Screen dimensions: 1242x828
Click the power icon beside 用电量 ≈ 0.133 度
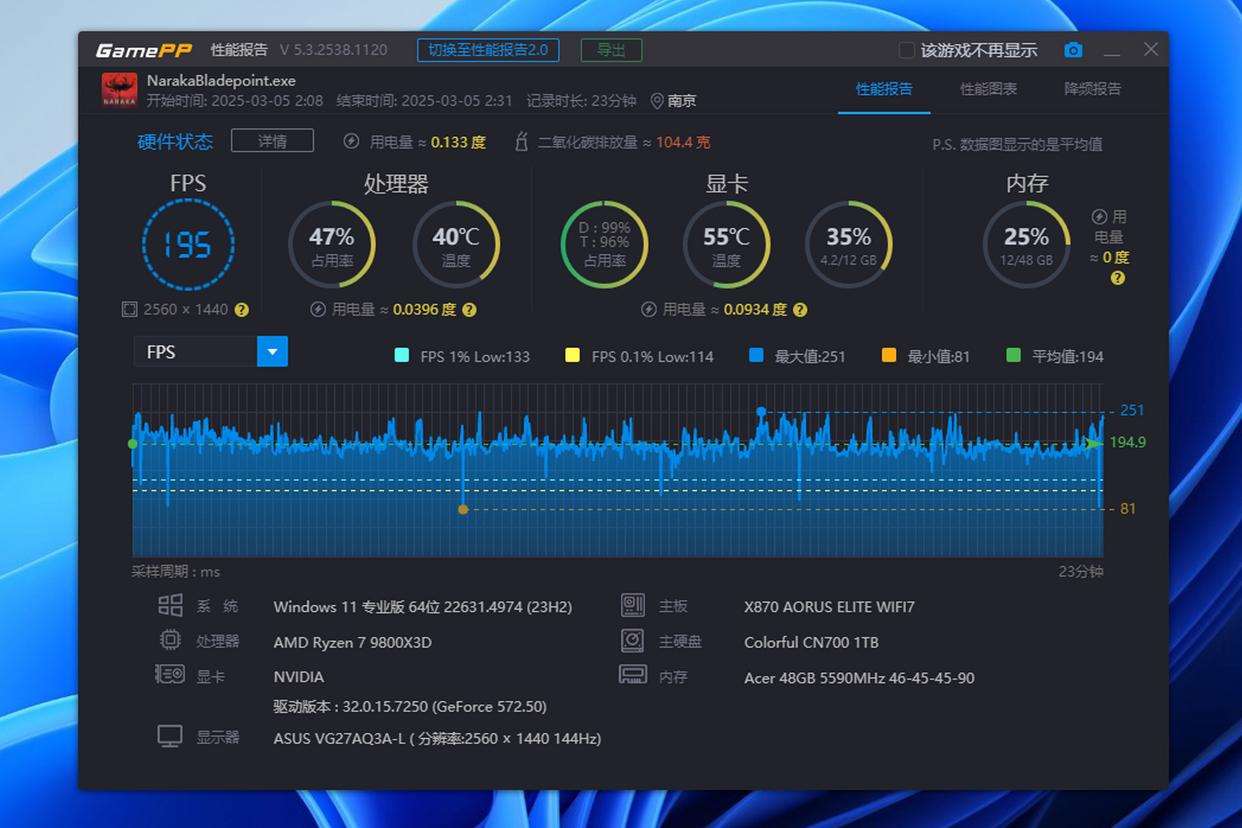click(x=351, y=142)
